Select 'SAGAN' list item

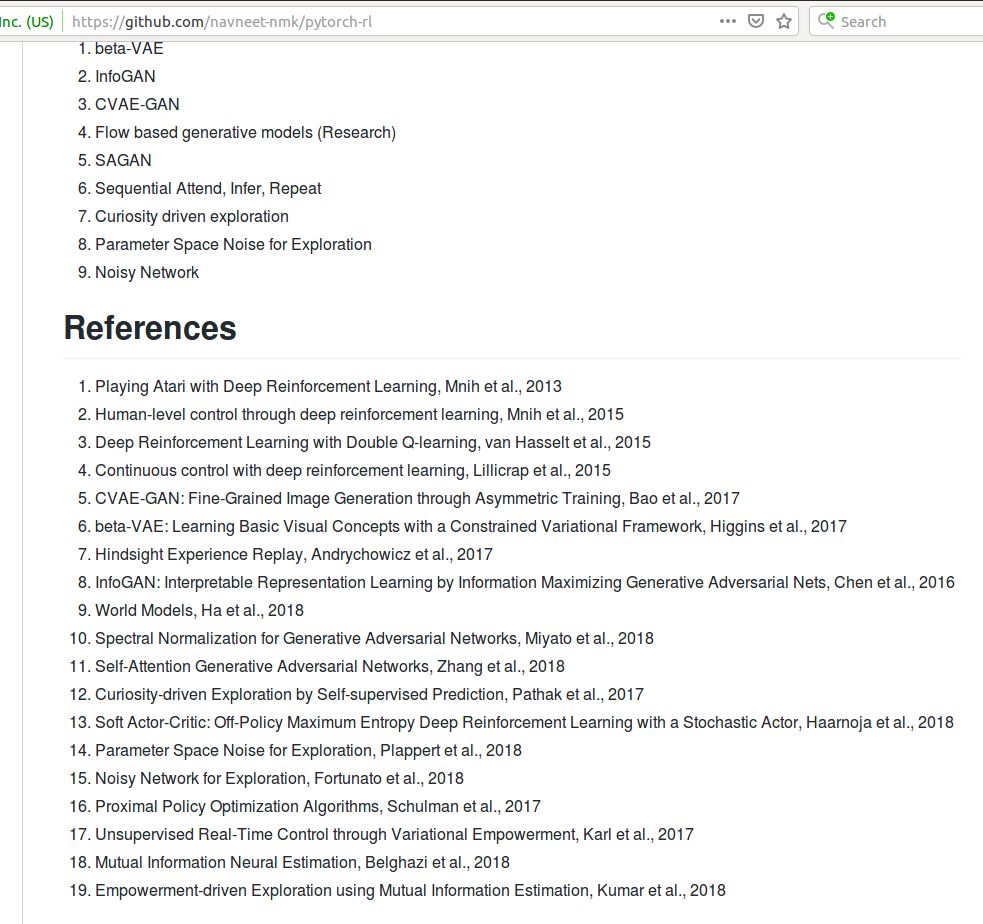123,160
